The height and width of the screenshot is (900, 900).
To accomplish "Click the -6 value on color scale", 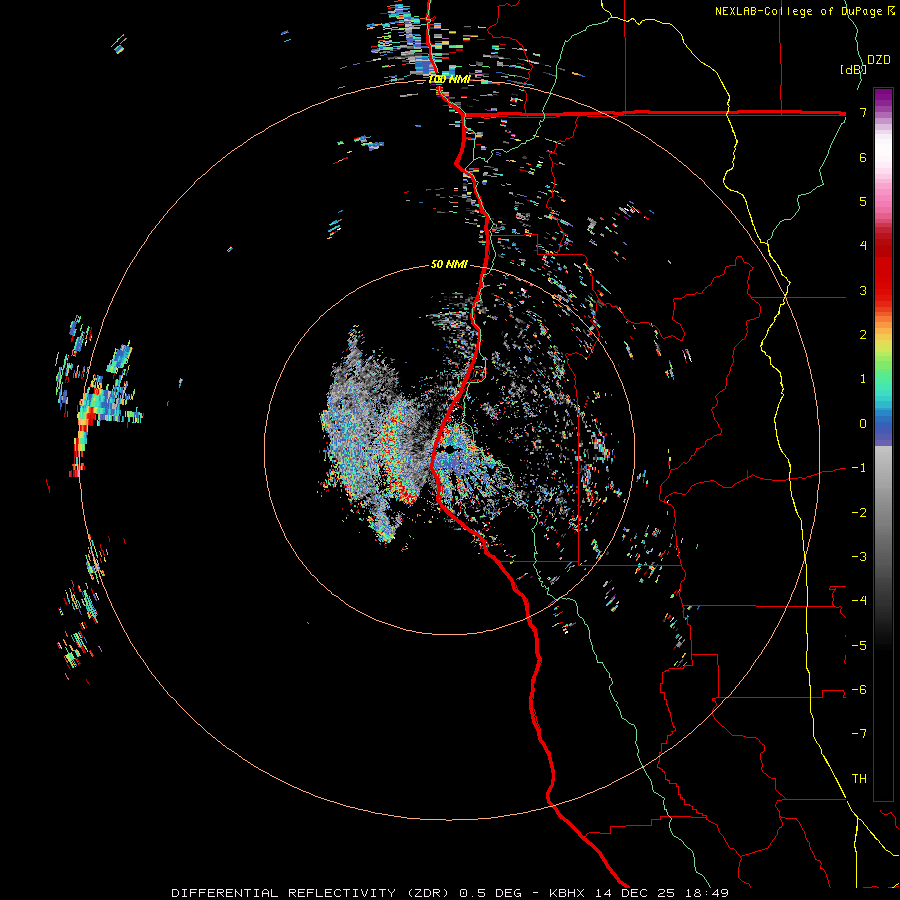I will tap(859, 690).
